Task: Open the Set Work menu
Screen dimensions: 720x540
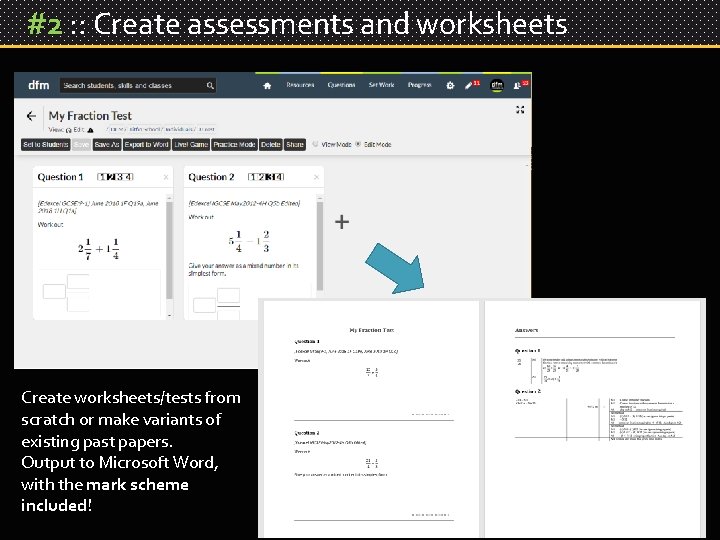Action: (x=381, y=85)
